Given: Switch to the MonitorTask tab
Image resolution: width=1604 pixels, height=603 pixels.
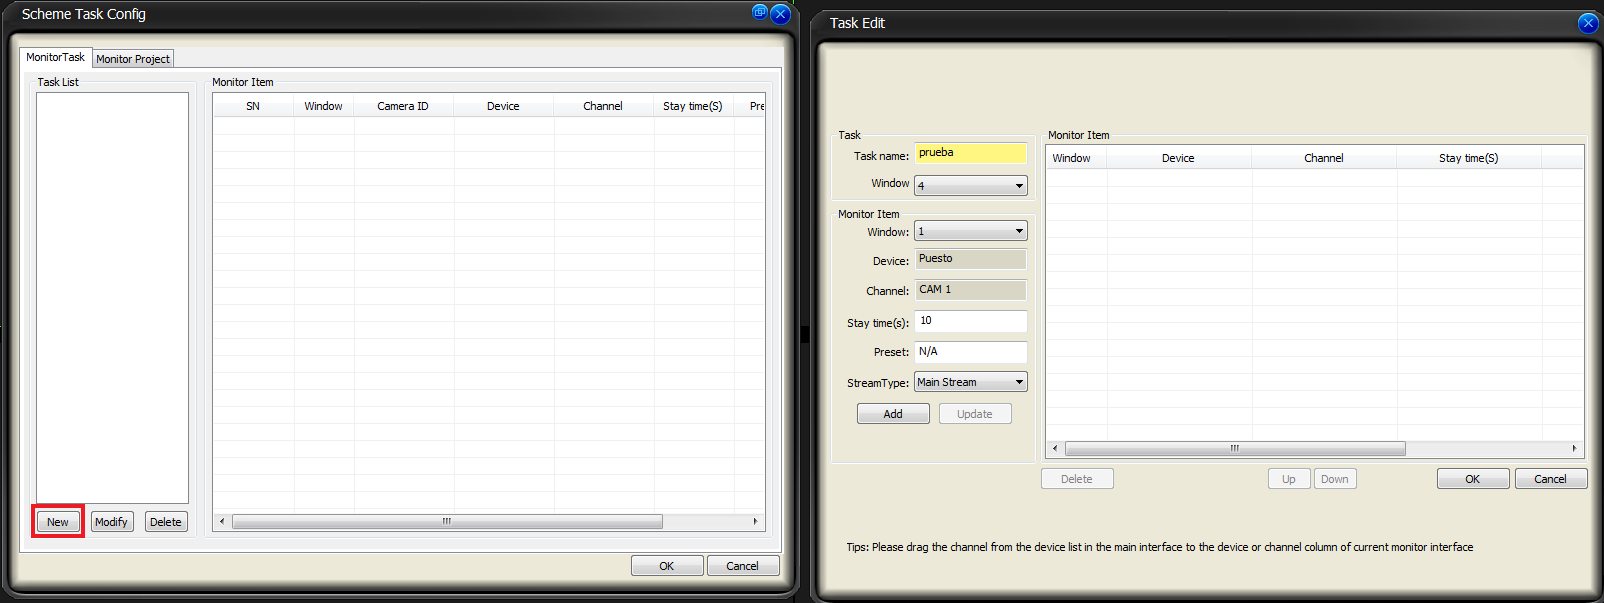Looking at the screenshot, I should [x=55, y=58].
